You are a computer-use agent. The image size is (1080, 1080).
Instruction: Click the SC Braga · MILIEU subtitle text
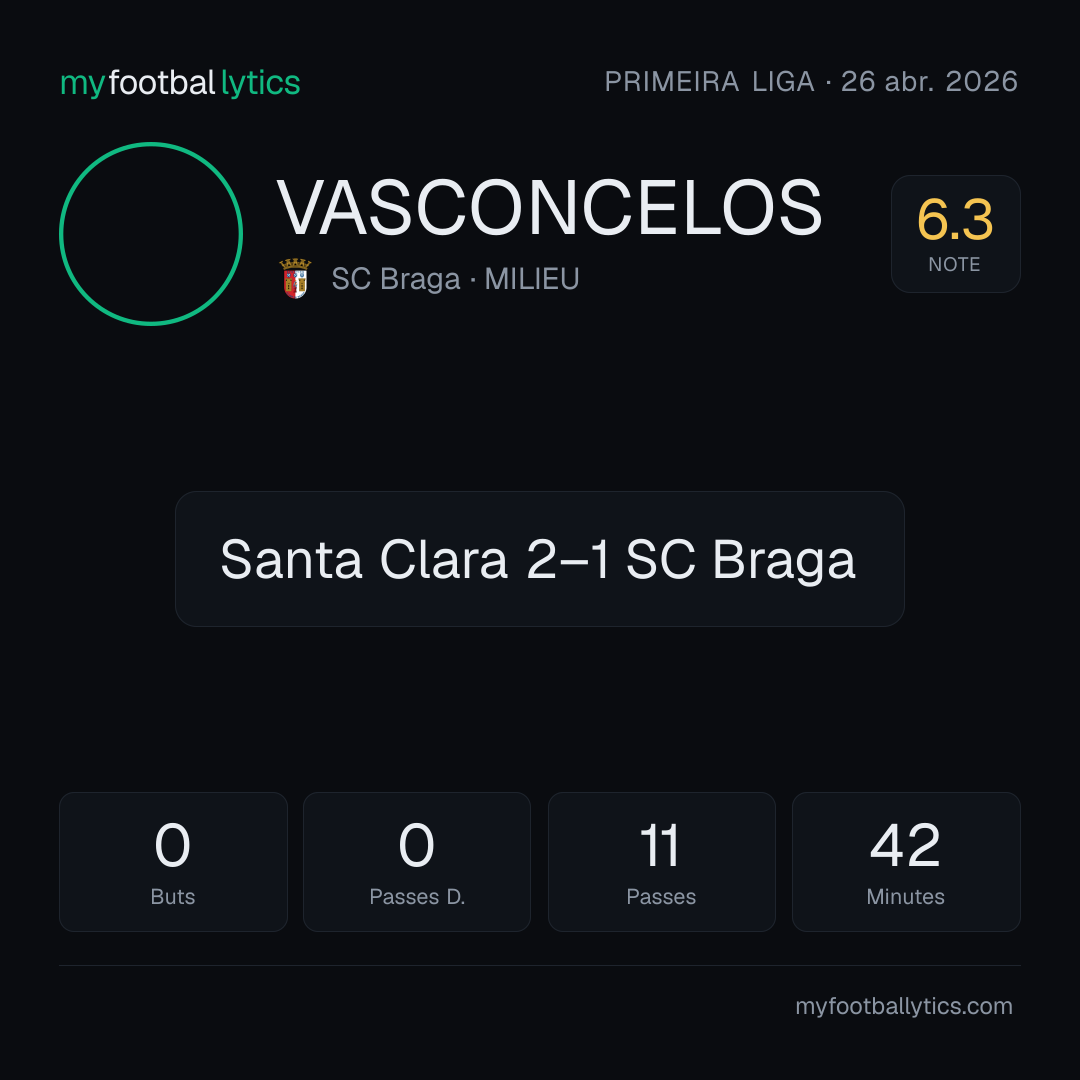coord(455,279)
